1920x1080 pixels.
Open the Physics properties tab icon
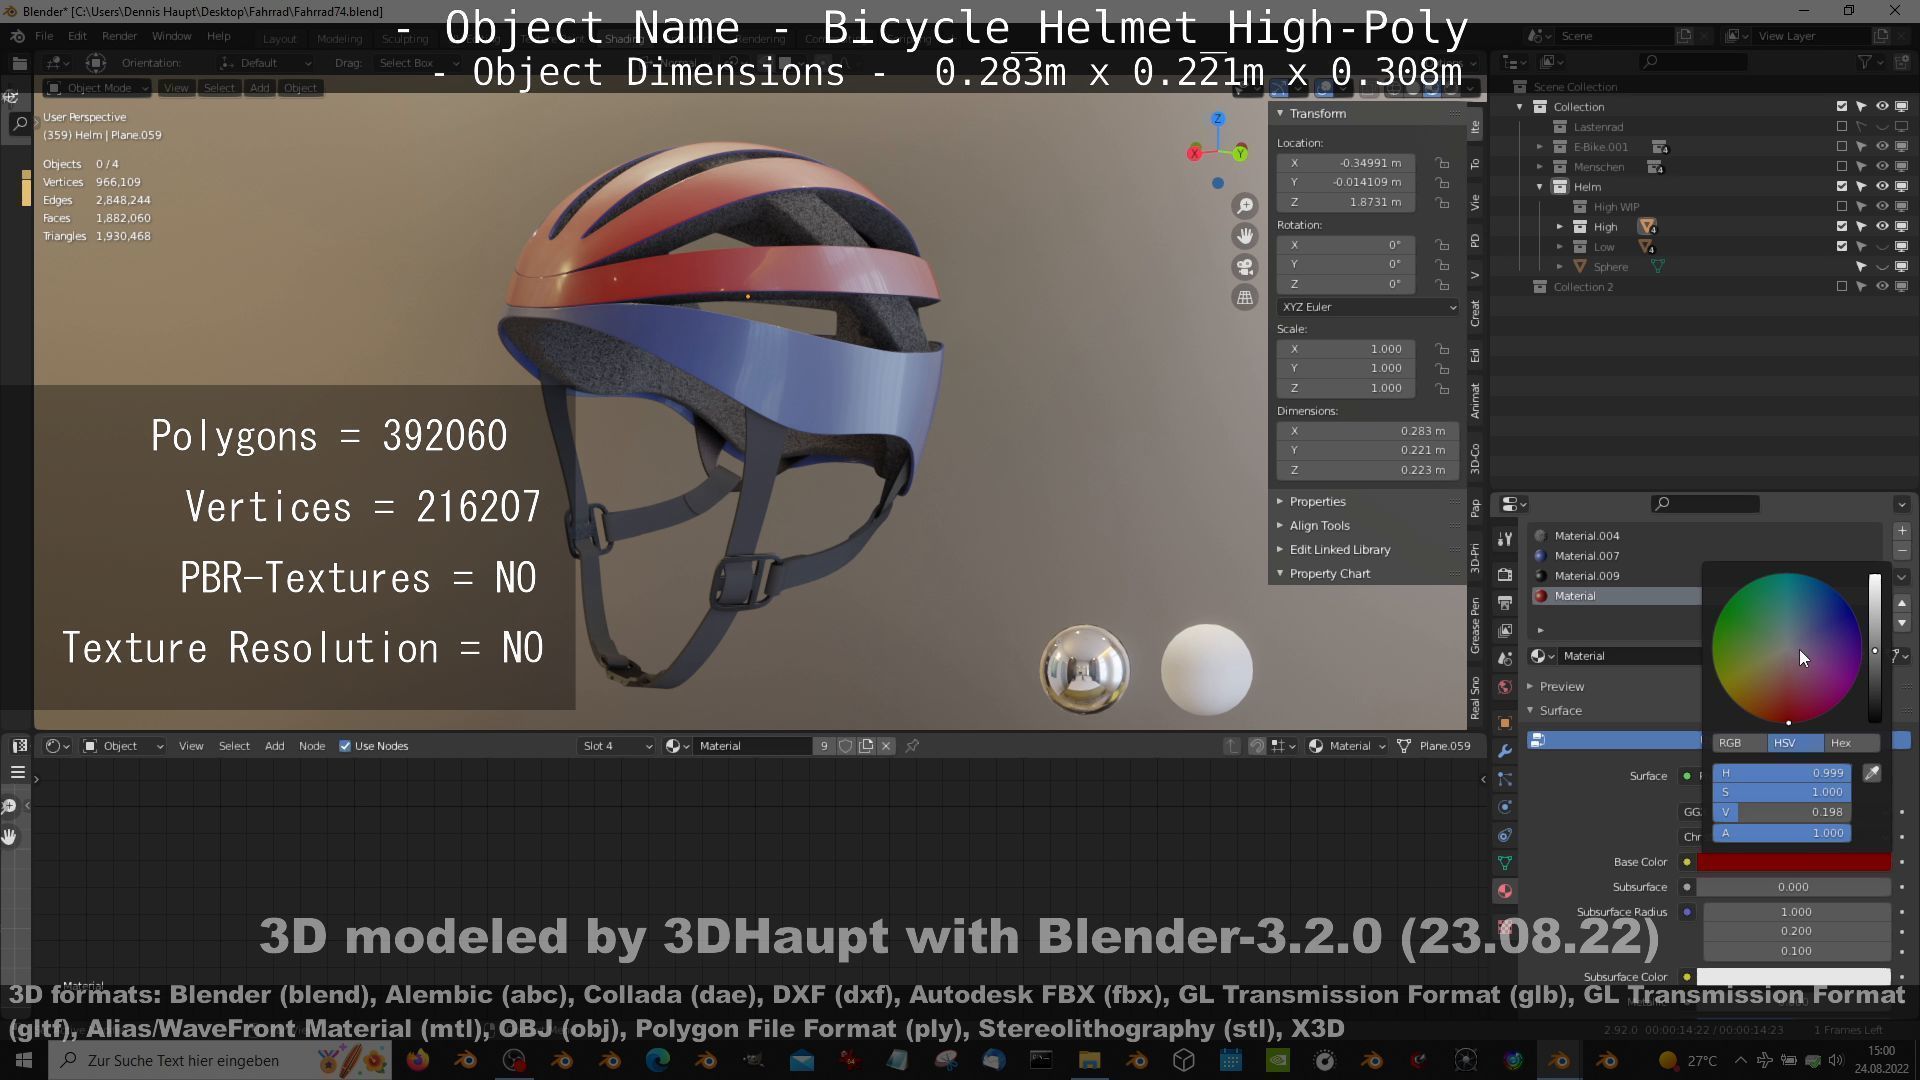[1505, 807]
